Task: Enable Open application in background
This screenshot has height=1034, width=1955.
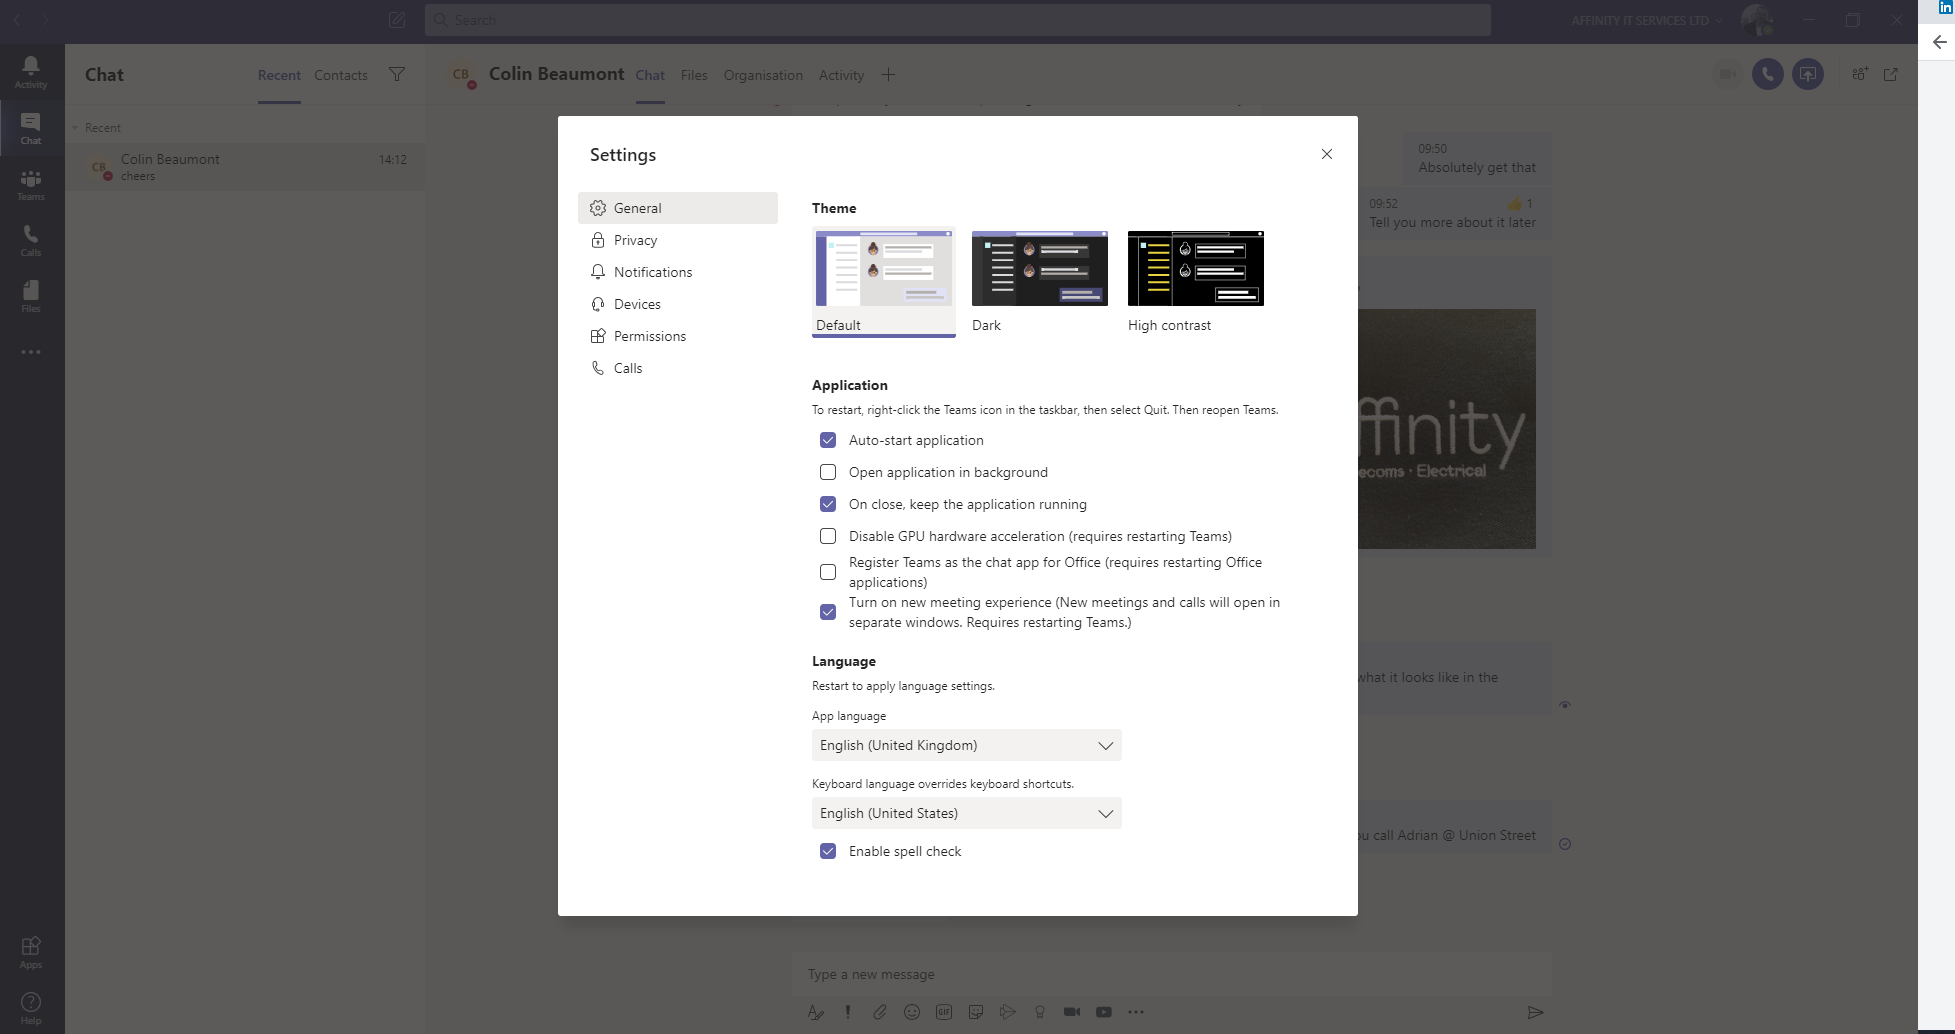Action: [828, 472]
